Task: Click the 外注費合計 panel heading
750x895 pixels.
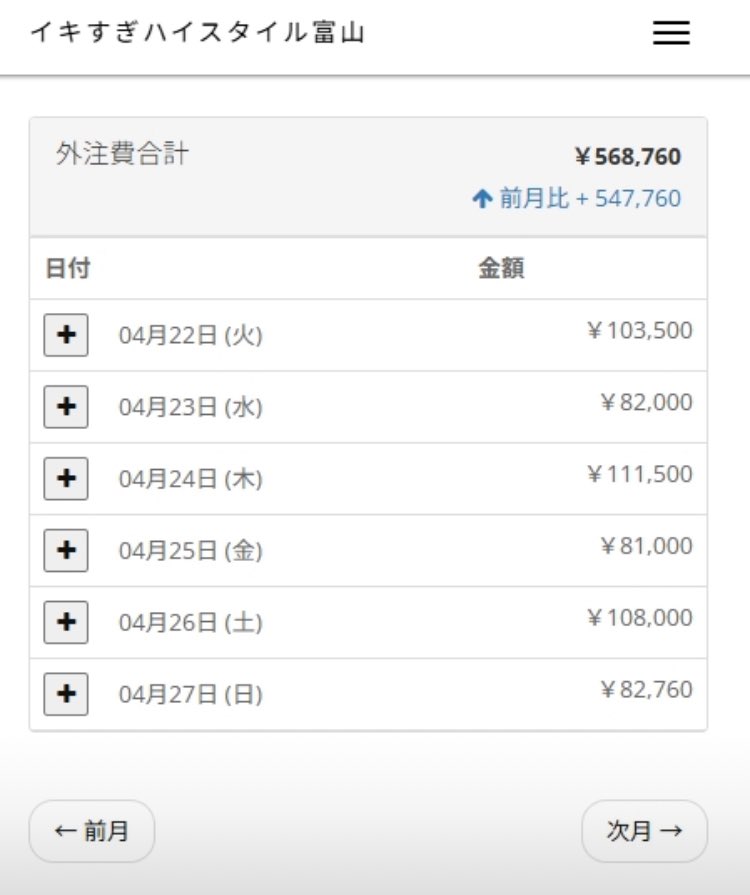Action: [x=122, y=155]
